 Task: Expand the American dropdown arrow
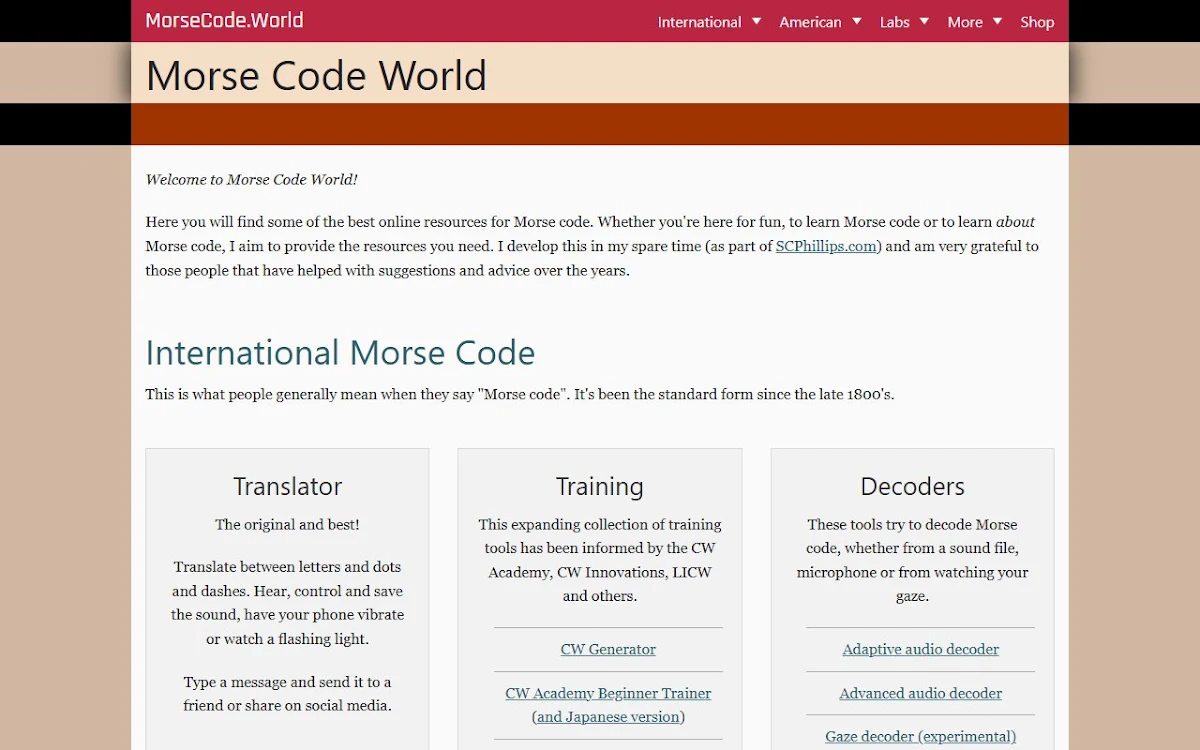point(856,21)
